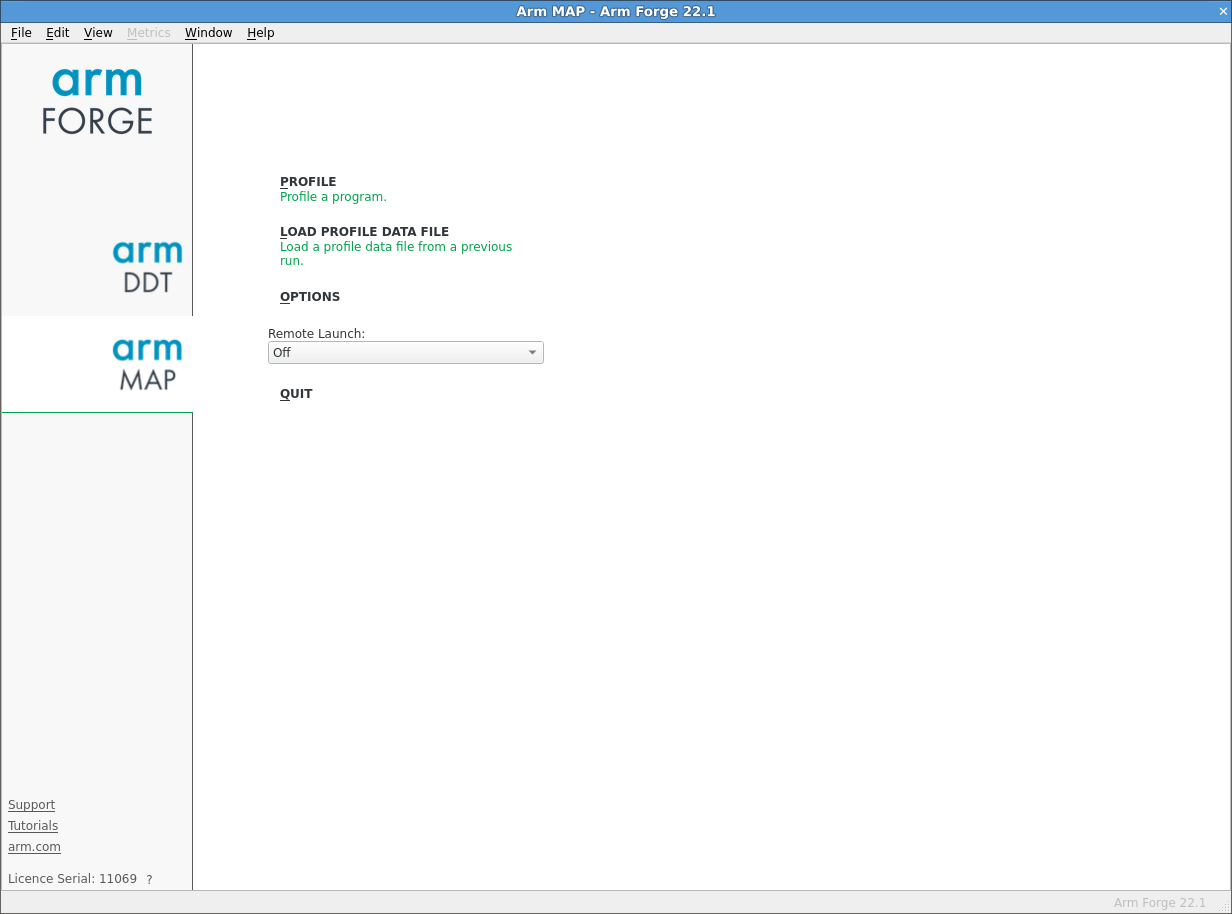The image size is (1232, 914).
Task: Switch to the Arm DDT tab
Action: [x=97, y=267]
